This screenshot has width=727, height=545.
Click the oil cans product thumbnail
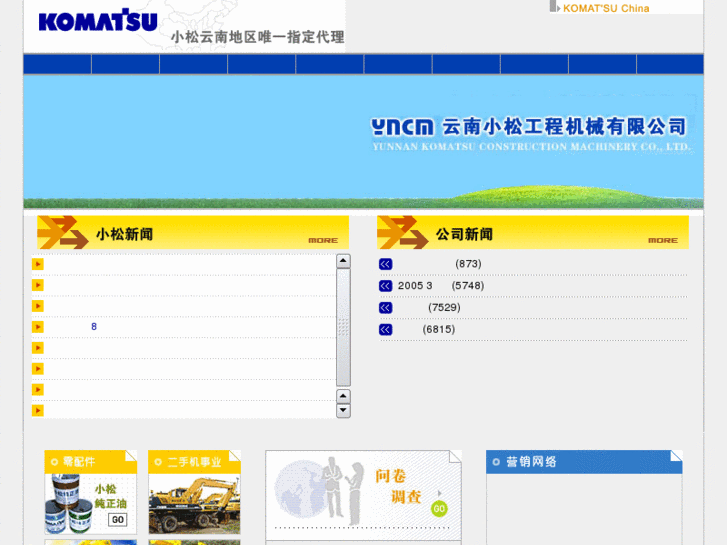(x=70, y=504)
